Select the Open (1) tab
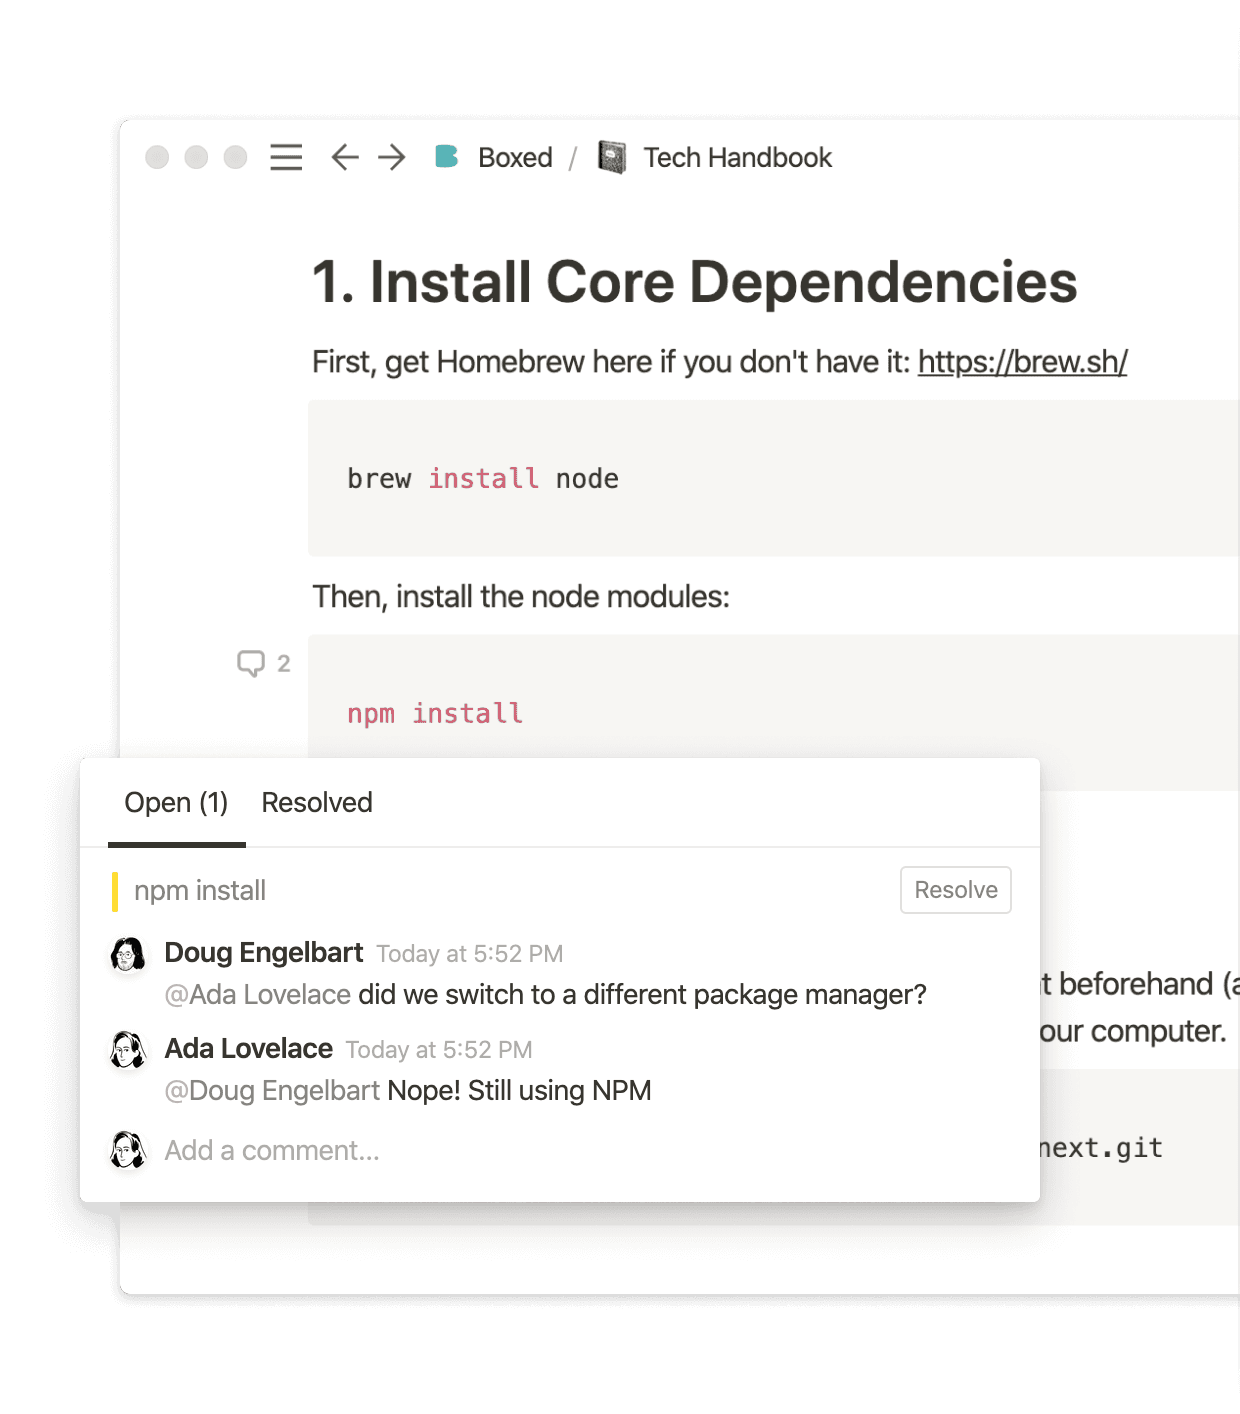The image size is (1240, 1414). pyautogui.click(x=176, y=803)
